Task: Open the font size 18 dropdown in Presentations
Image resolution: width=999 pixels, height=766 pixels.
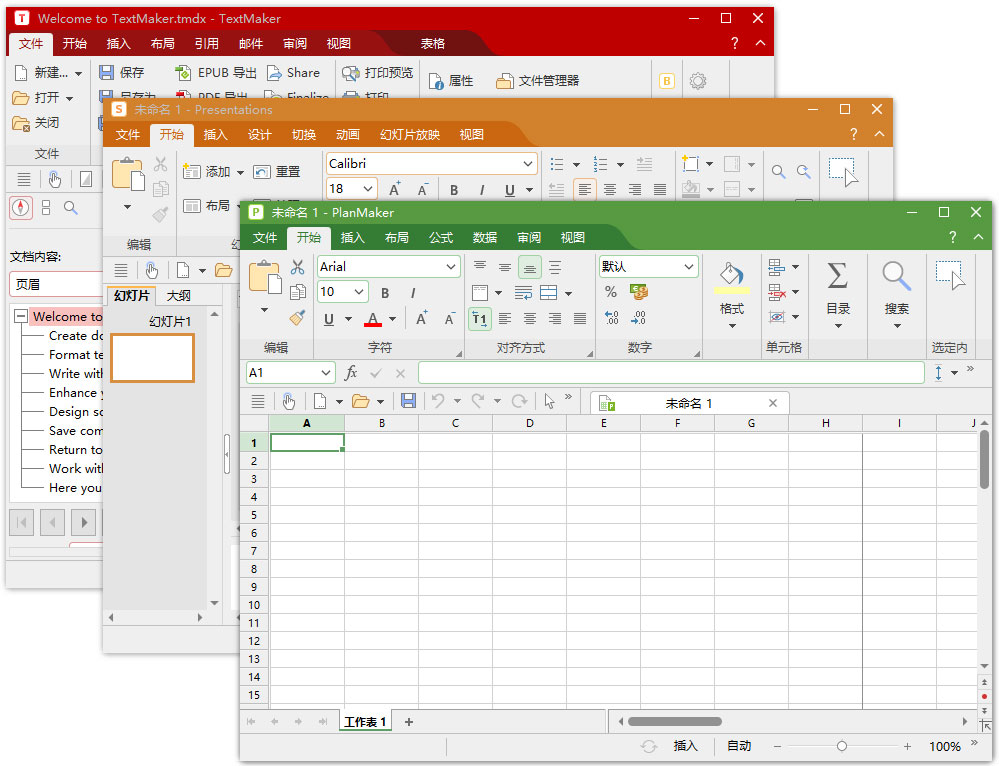Action: pyautogui.click(x=368, y=189)
